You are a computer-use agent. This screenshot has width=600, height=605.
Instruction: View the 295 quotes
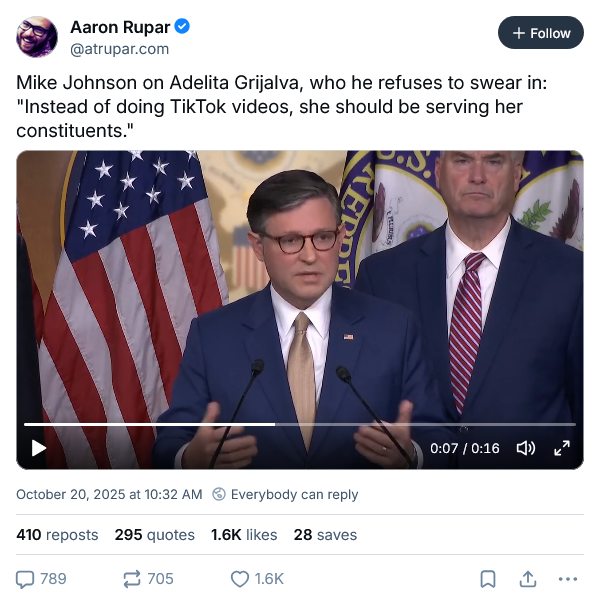[154, 535]
